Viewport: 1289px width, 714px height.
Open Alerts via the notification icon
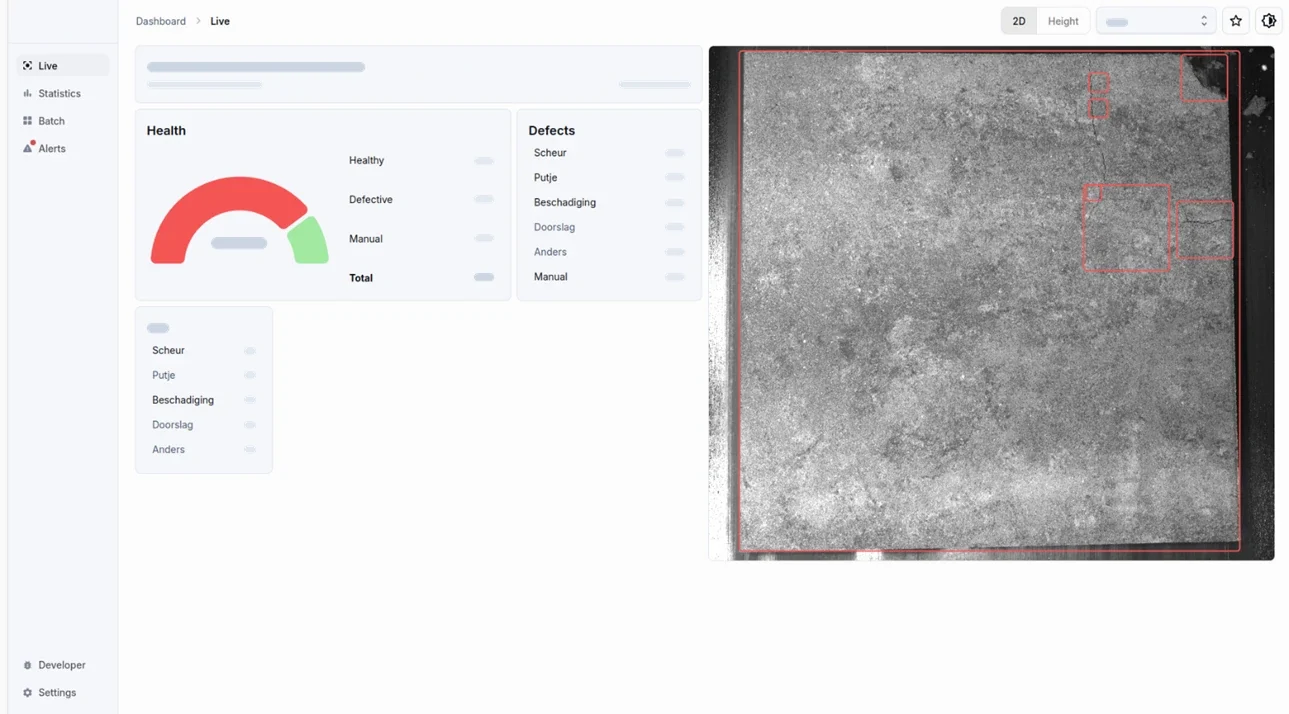click(x=28, y=148)
